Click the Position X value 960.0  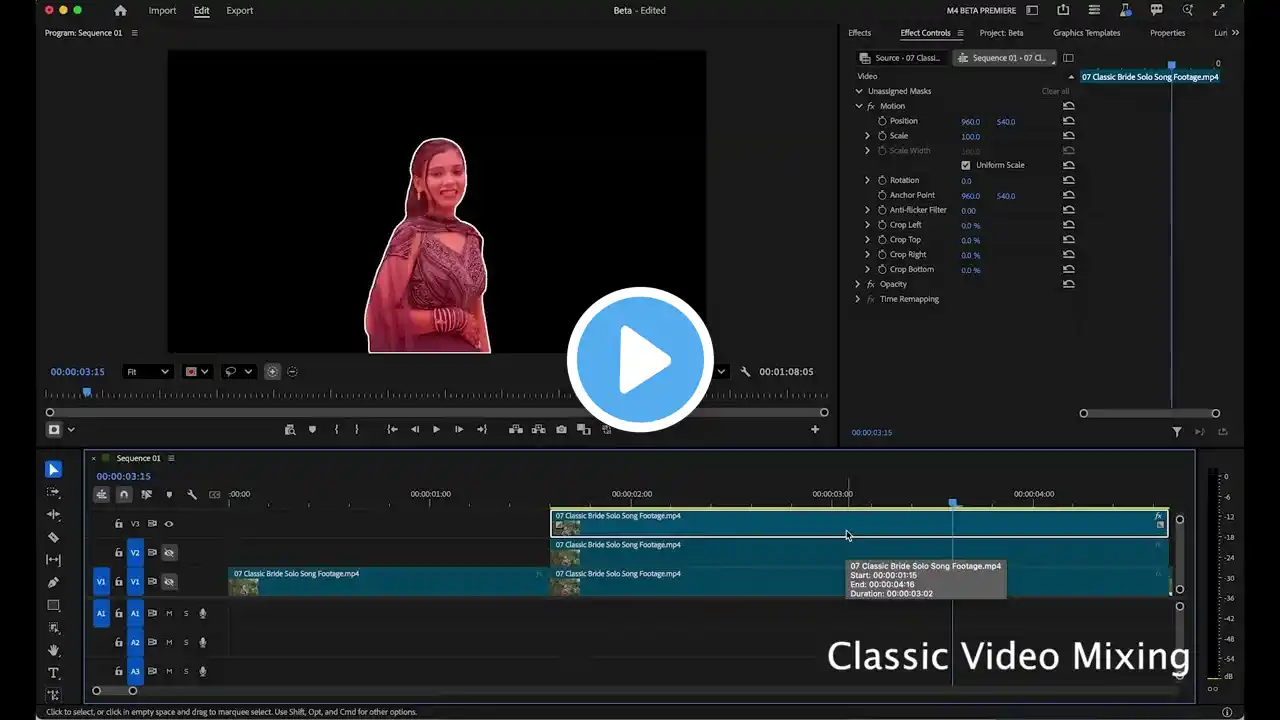971,122
